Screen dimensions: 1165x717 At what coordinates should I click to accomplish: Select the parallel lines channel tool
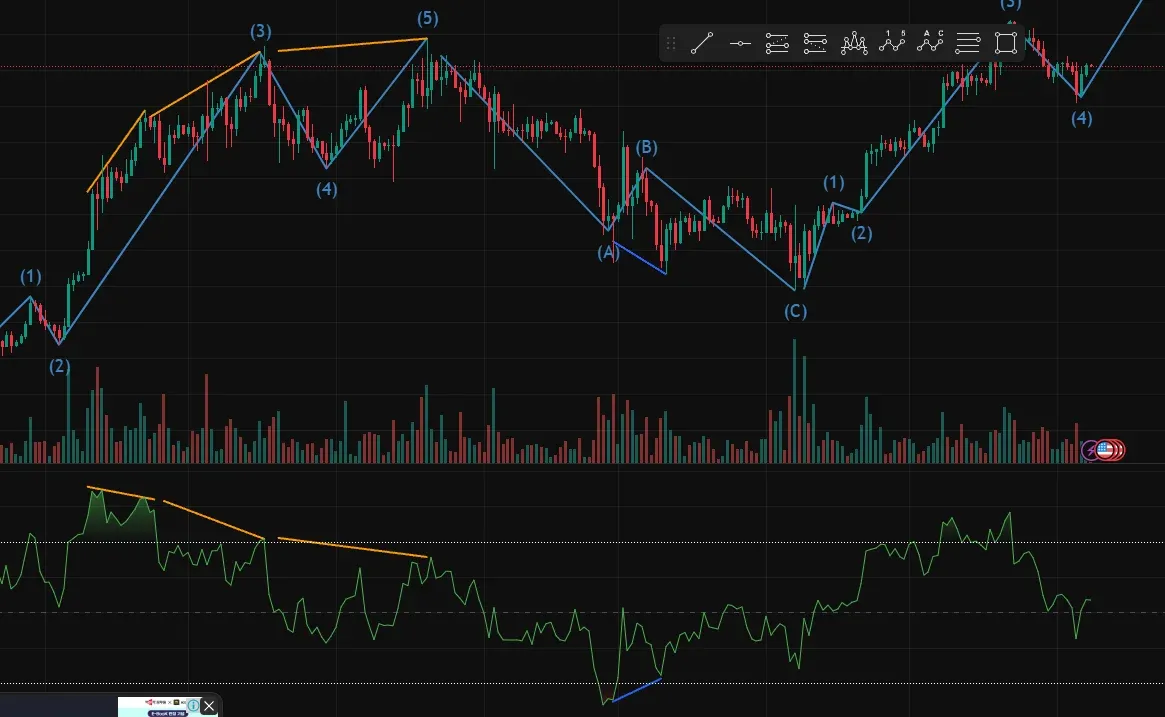tap(968, 43)
